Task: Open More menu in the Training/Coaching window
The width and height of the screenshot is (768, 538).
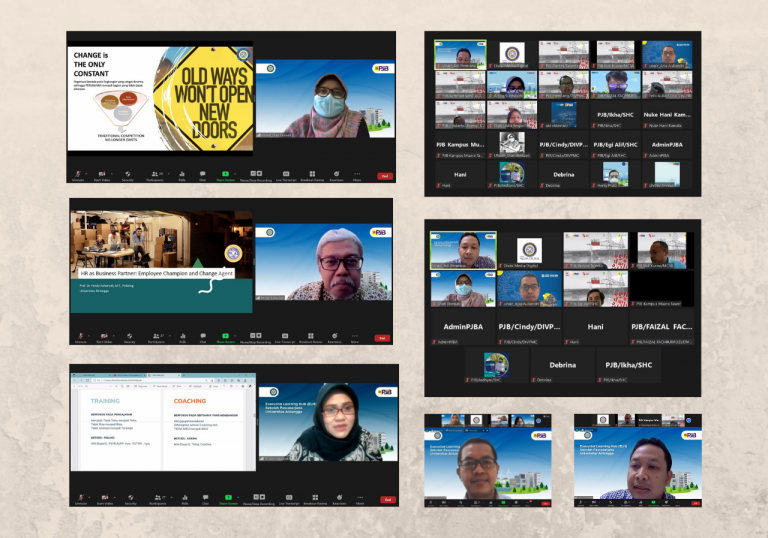Action: pos(360,500)
